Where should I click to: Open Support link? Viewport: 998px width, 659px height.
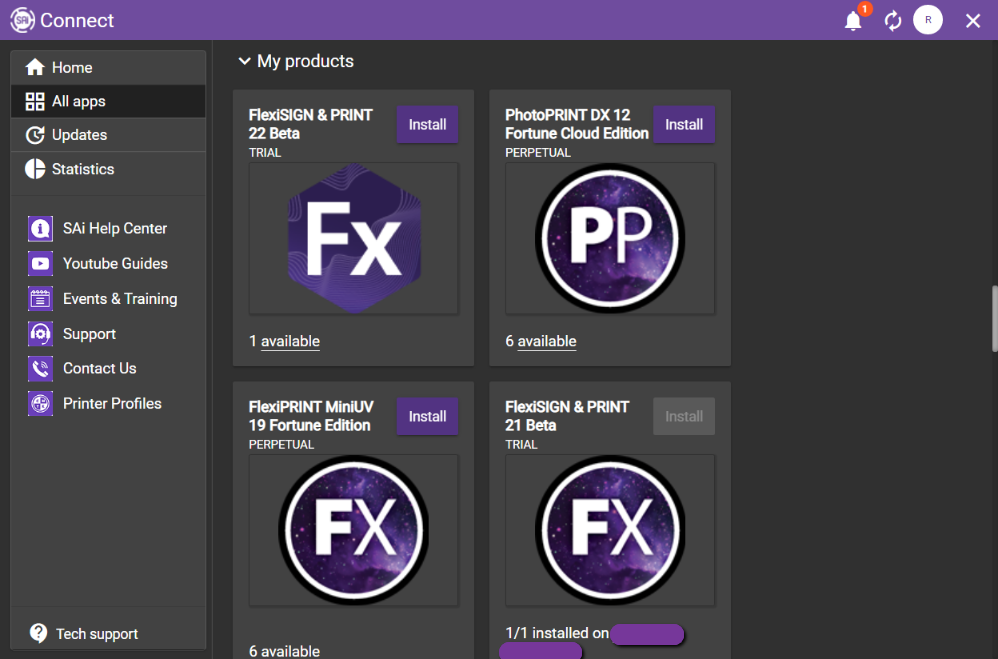89,334
